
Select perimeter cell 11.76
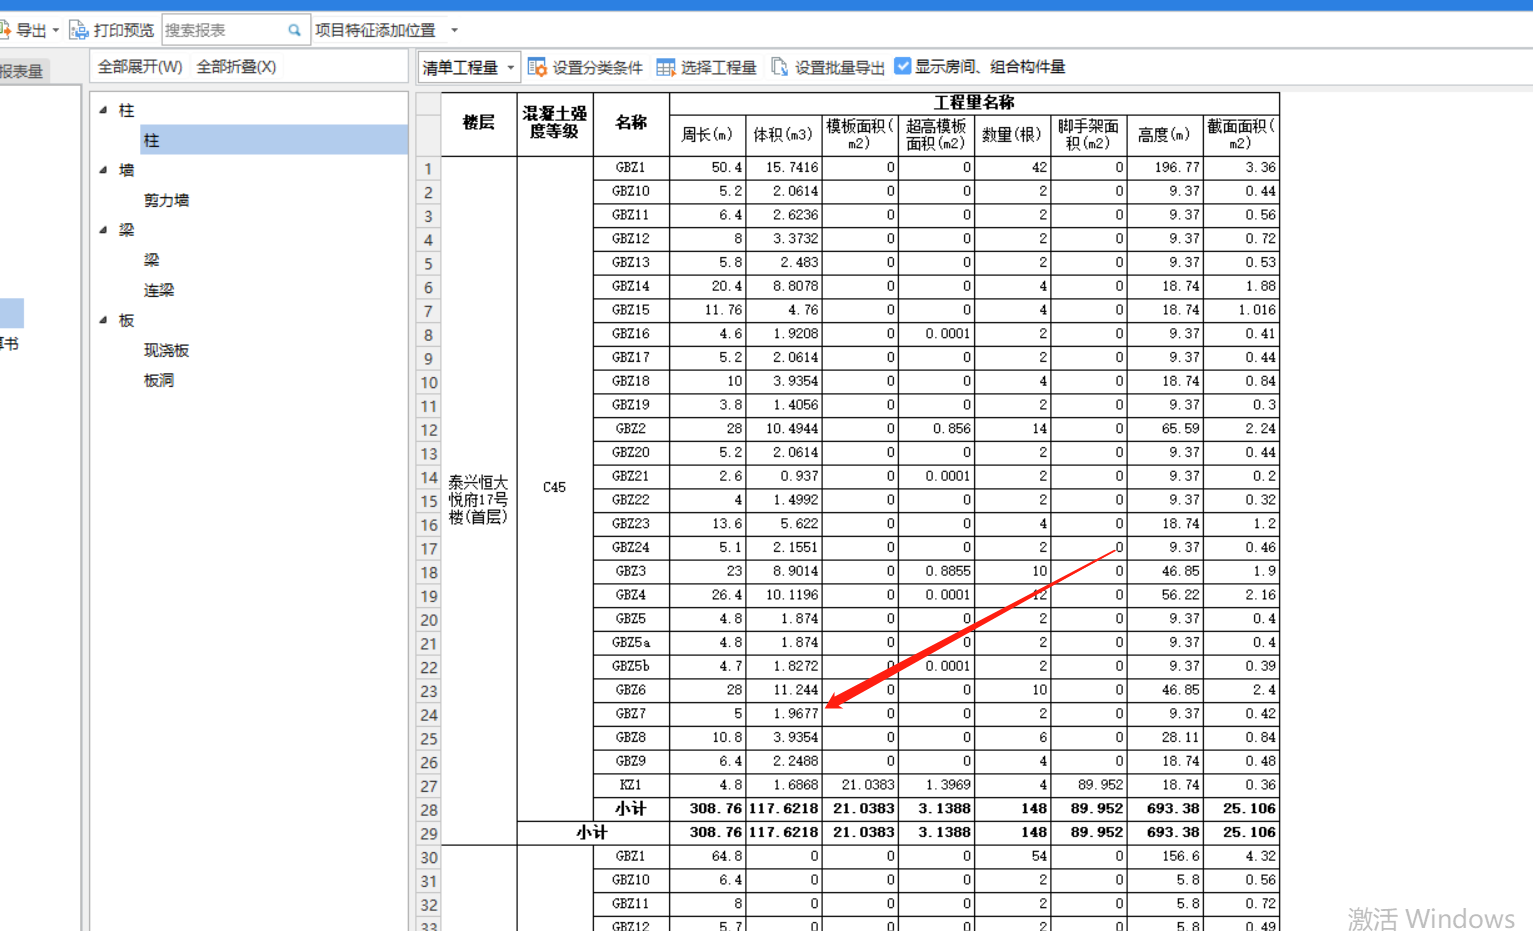(707, 310)
